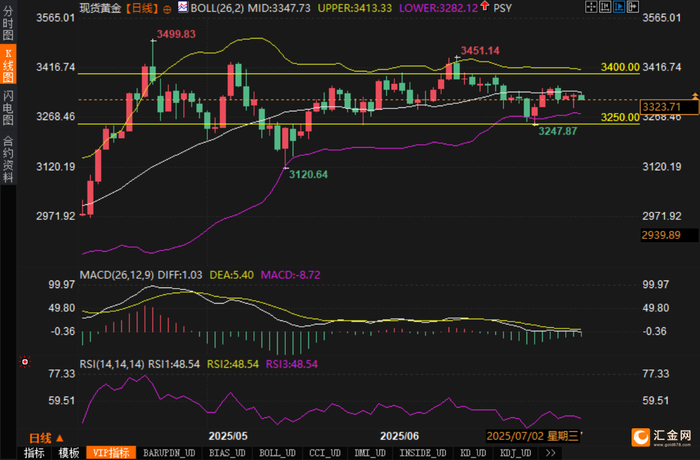Expand more indicators with >> arrow
This screenshot has height=460, width=700.
(550, 453)
